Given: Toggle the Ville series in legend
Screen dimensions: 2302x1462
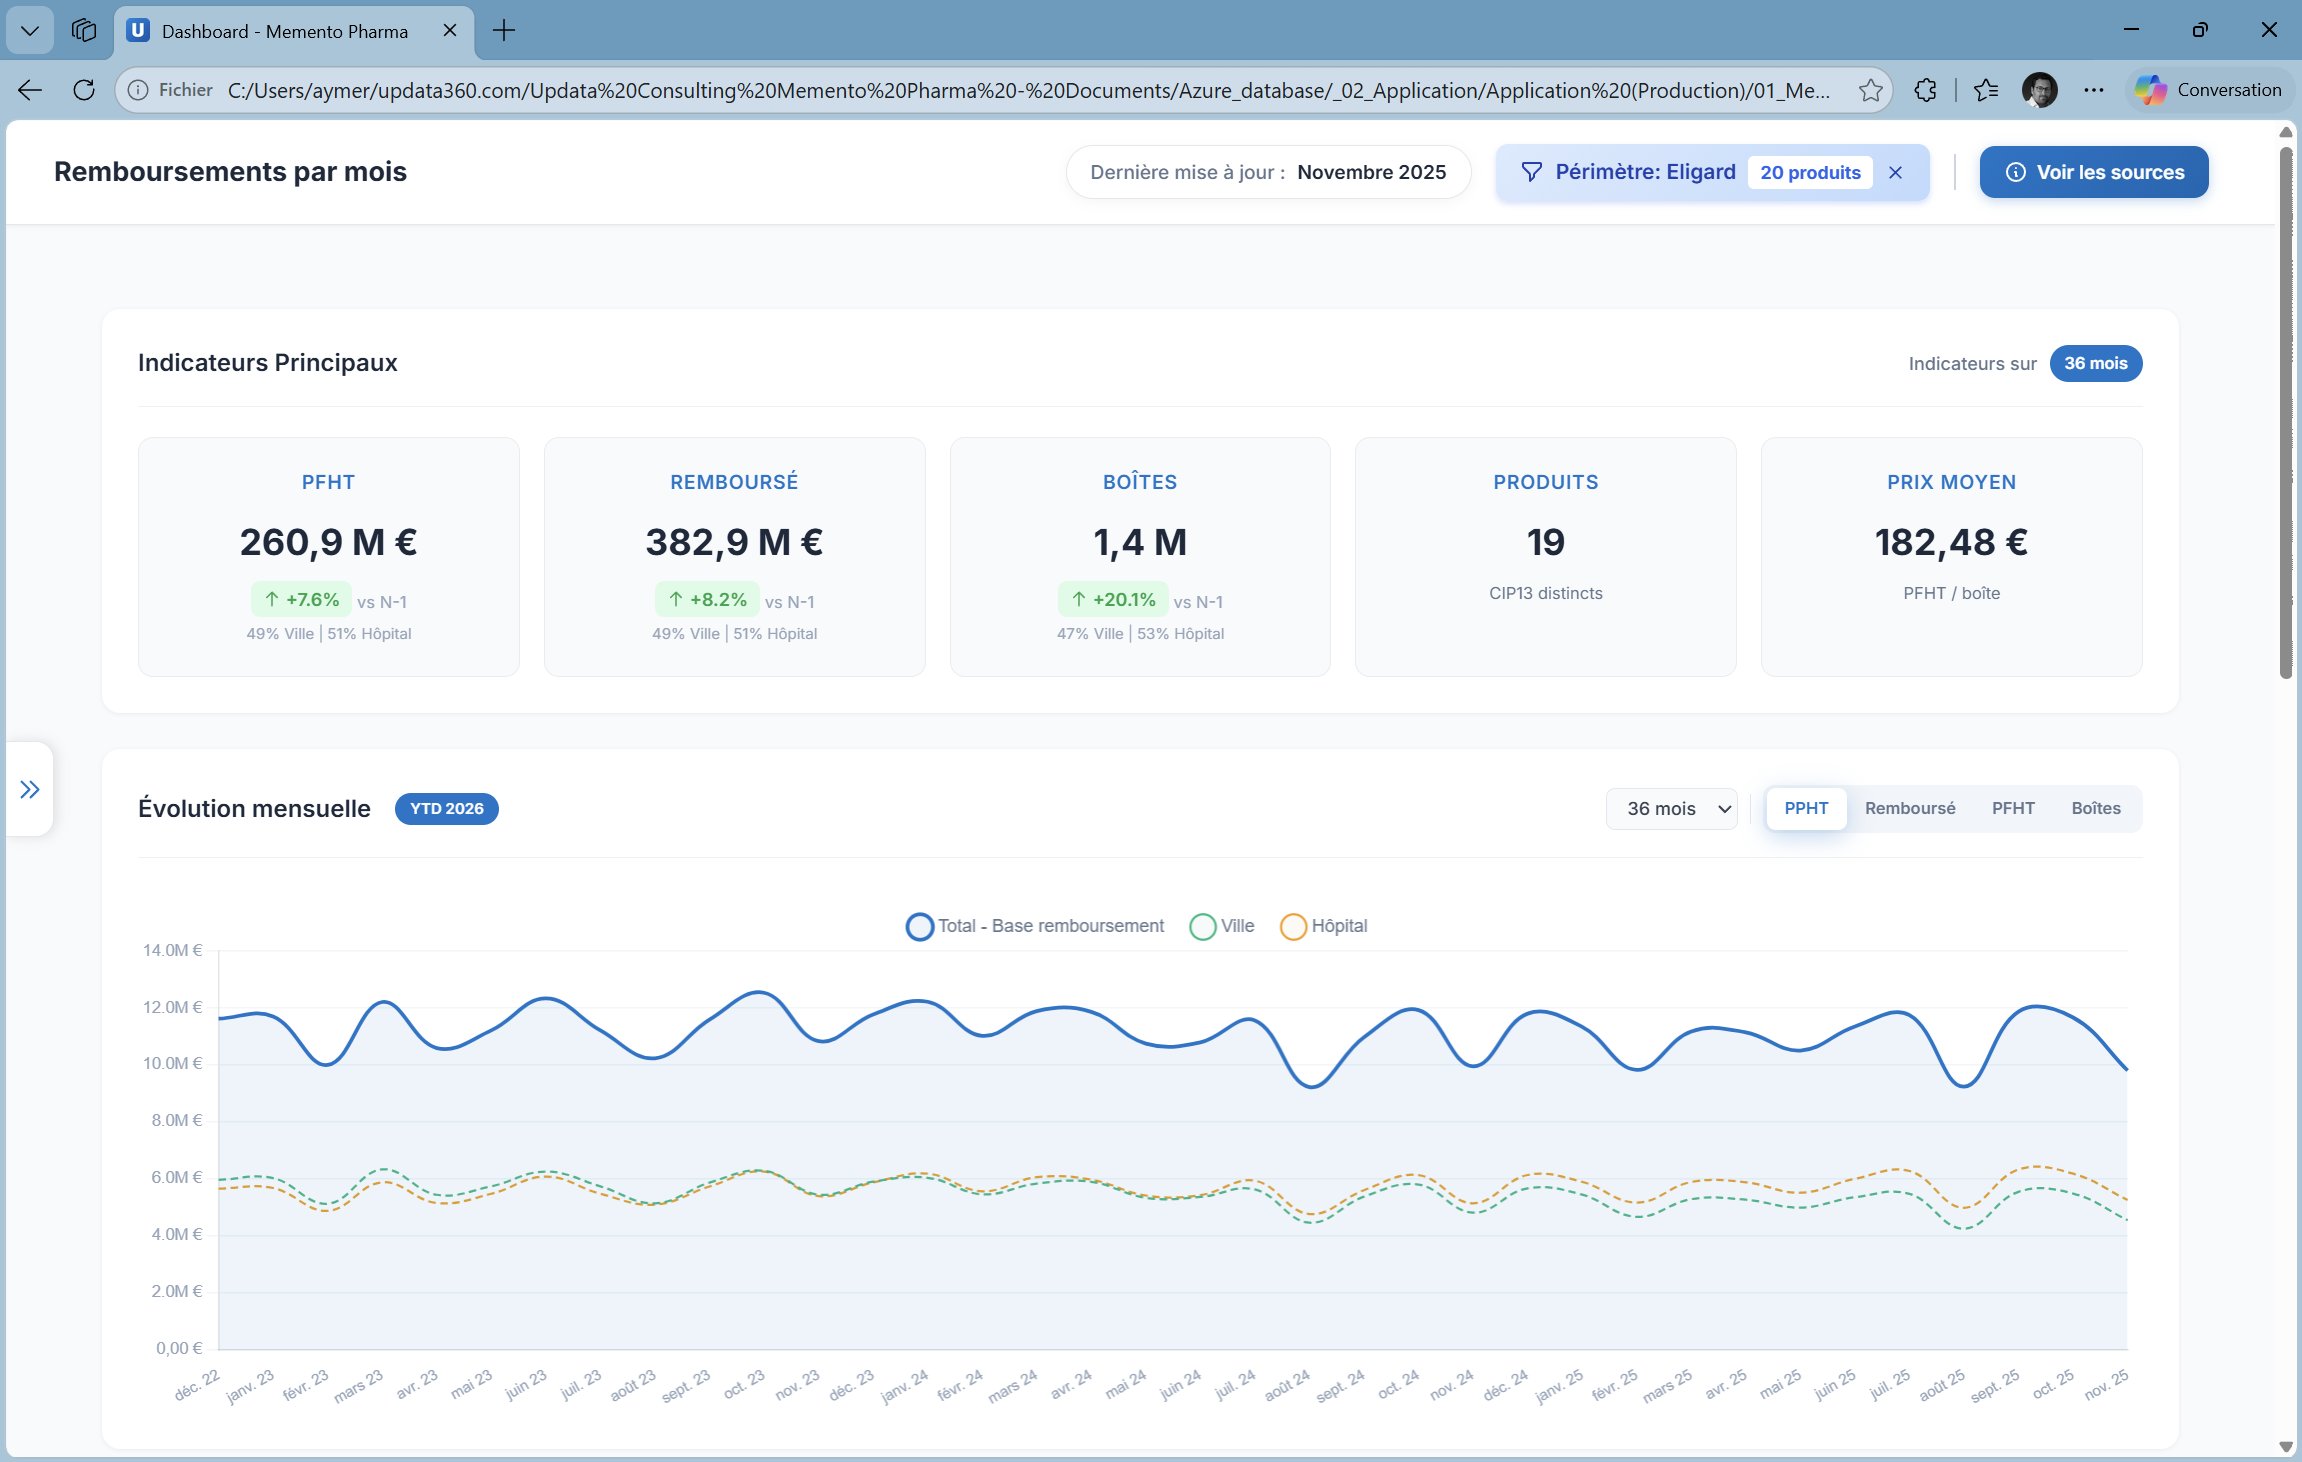Looking at the screenshot, I should pyautogui.click(x=1222, y=926).
